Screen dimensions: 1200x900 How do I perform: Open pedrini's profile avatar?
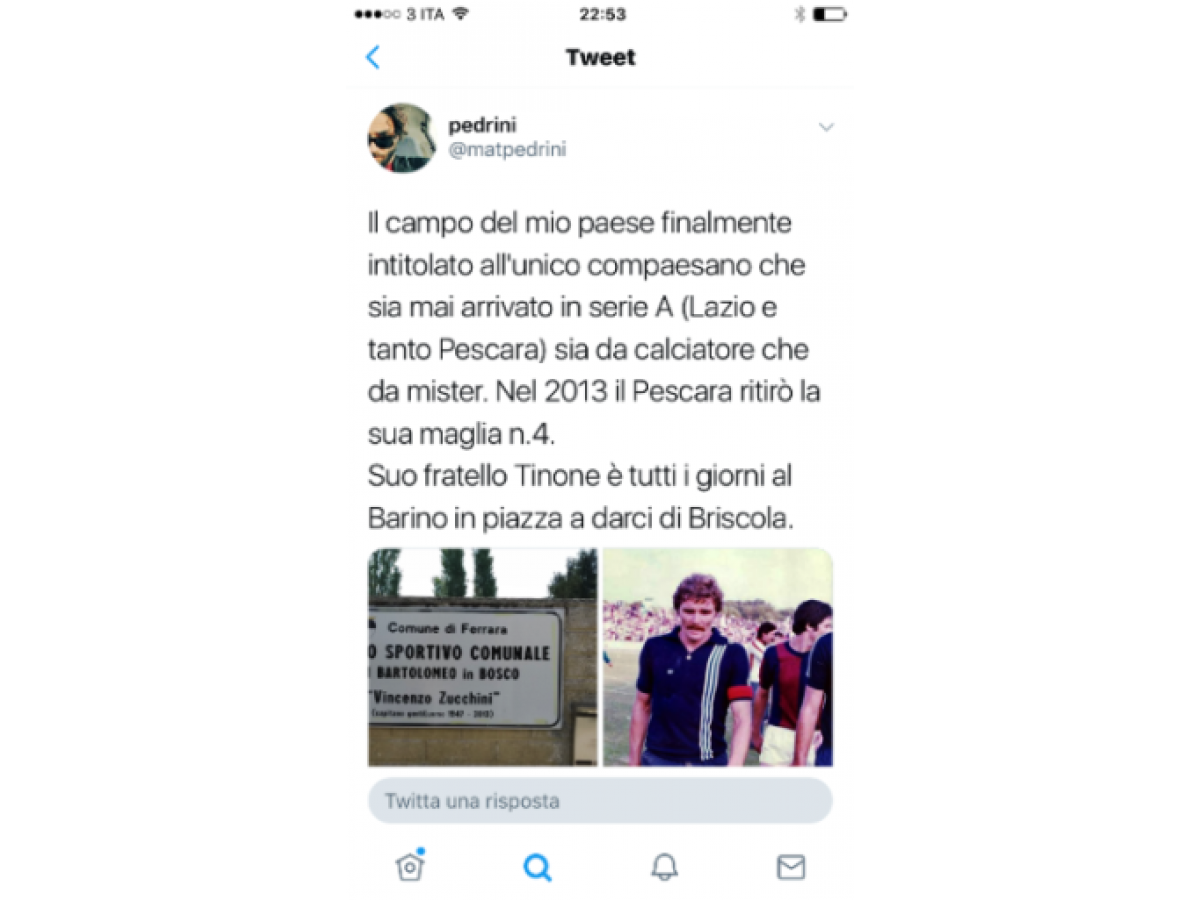[401, 138]
